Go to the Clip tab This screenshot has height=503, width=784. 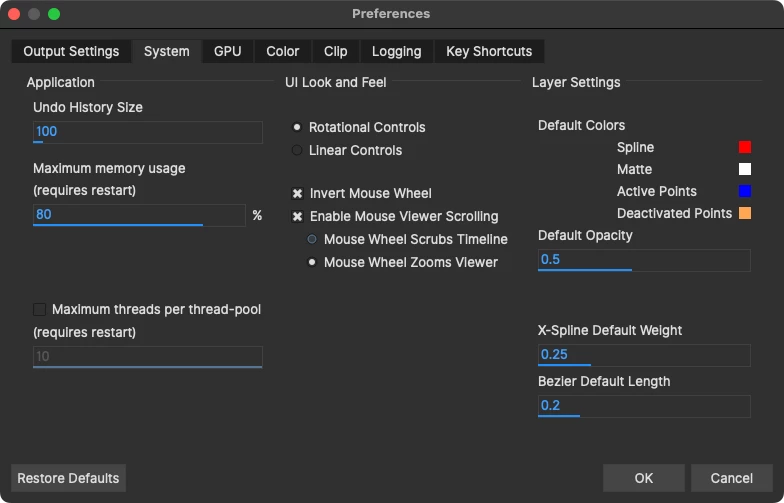tap(336, 51)
